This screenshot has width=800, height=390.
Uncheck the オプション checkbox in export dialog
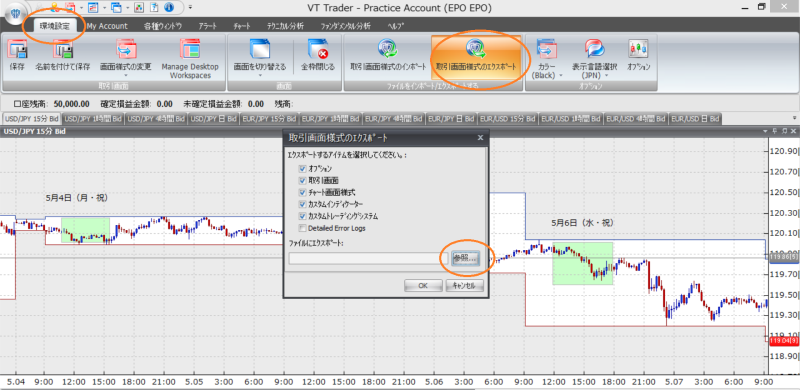pos(303,168)
